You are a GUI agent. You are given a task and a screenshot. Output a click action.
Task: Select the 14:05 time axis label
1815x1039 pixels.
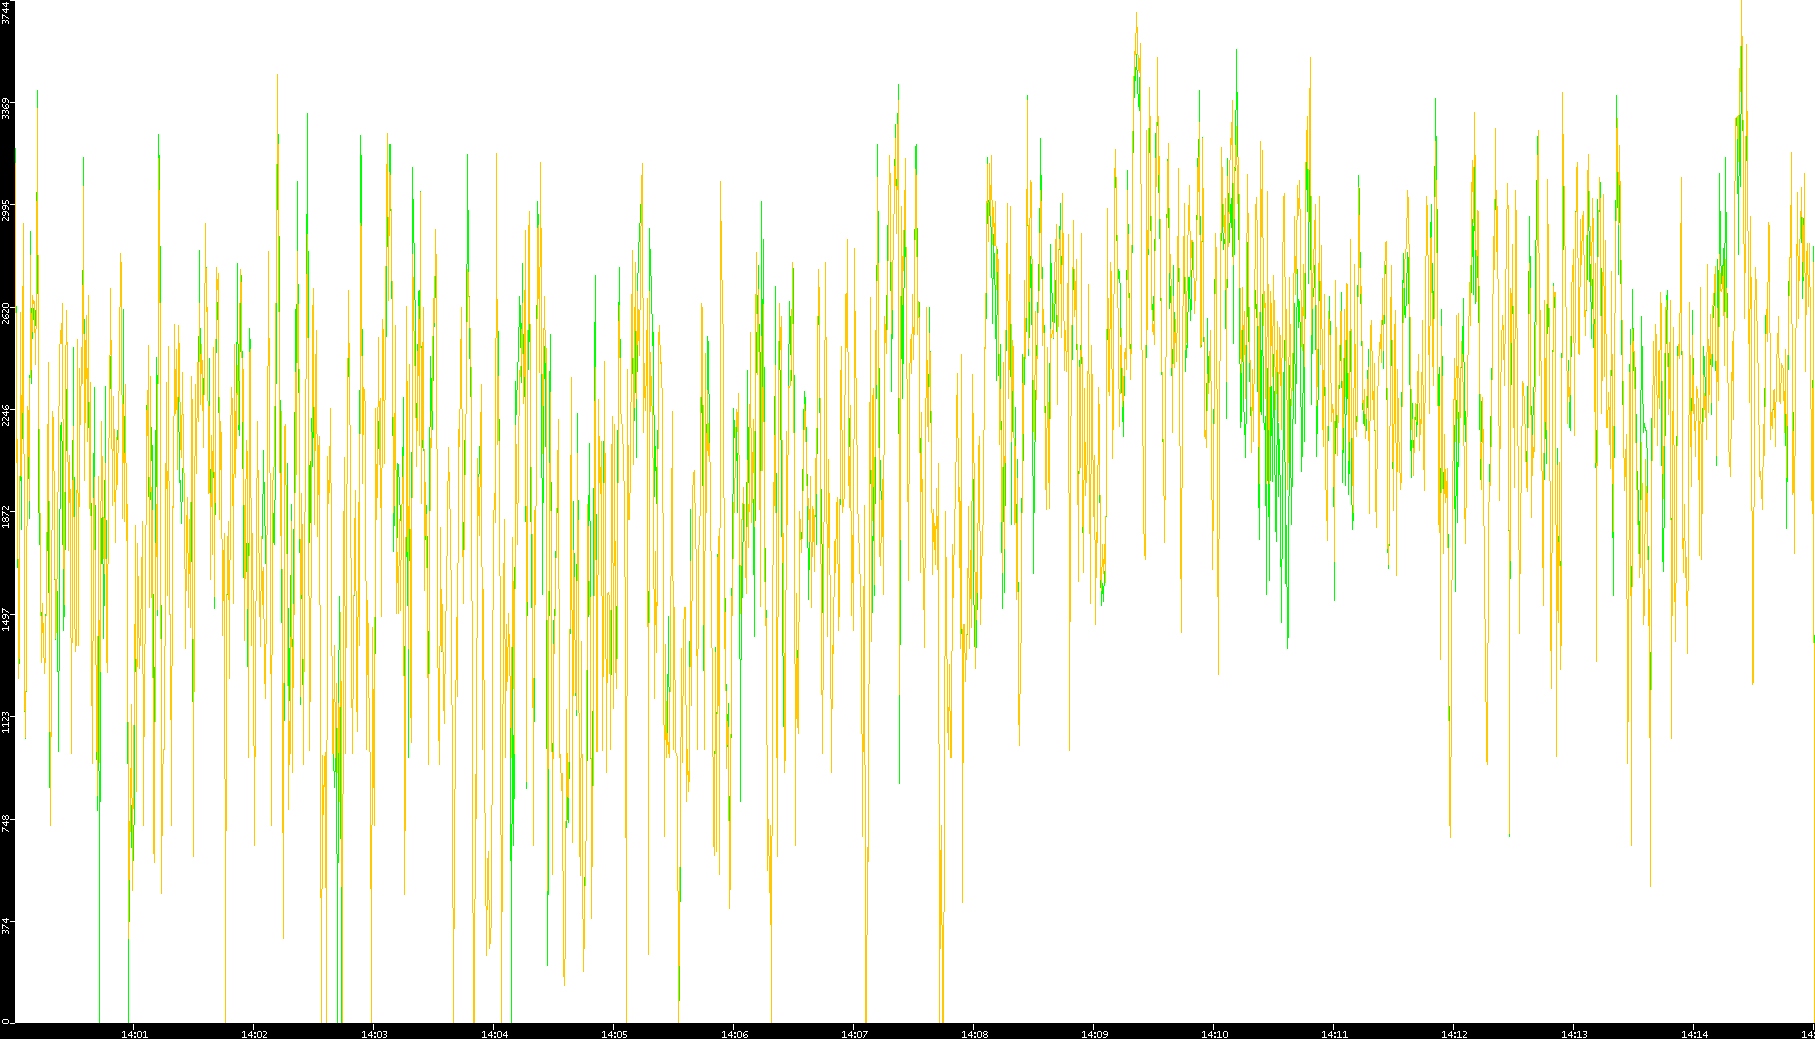pyautogui.click(x=614, y=1034)
